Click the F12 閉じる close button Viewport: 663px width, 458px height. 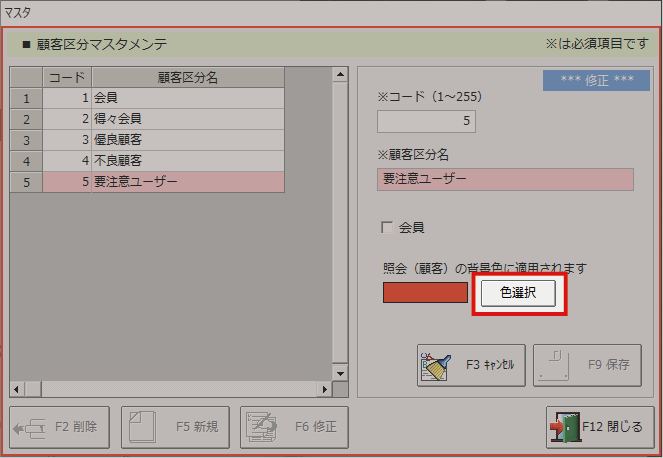[600, 427]
